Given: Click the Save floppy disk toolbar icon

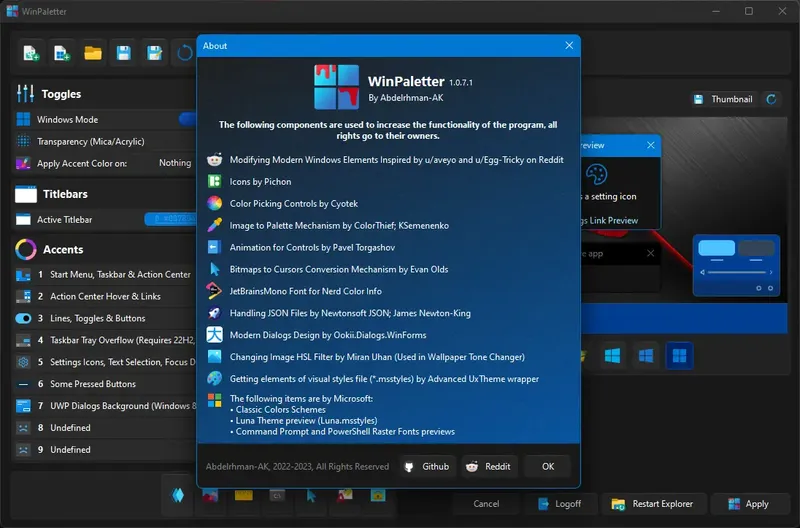Looking at the screenshot, I should [123, 53].
